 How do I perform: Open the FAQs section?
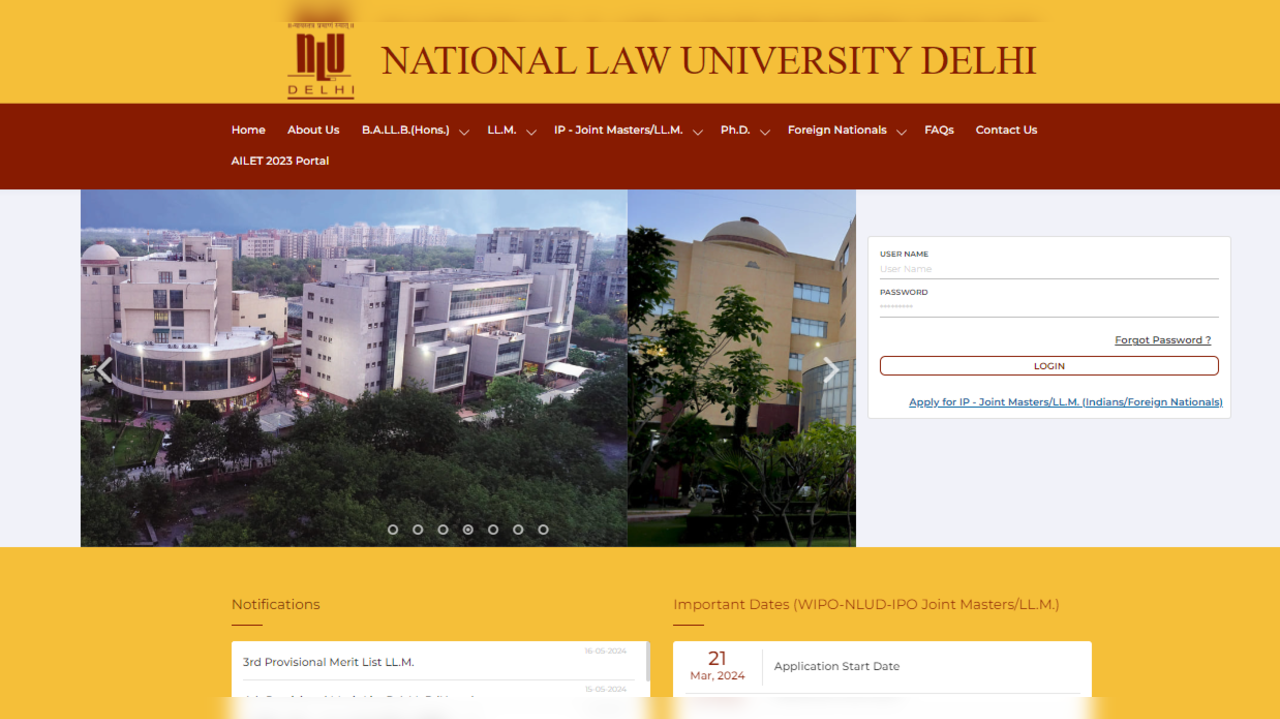pyautogui.click(x=939, y=129)
